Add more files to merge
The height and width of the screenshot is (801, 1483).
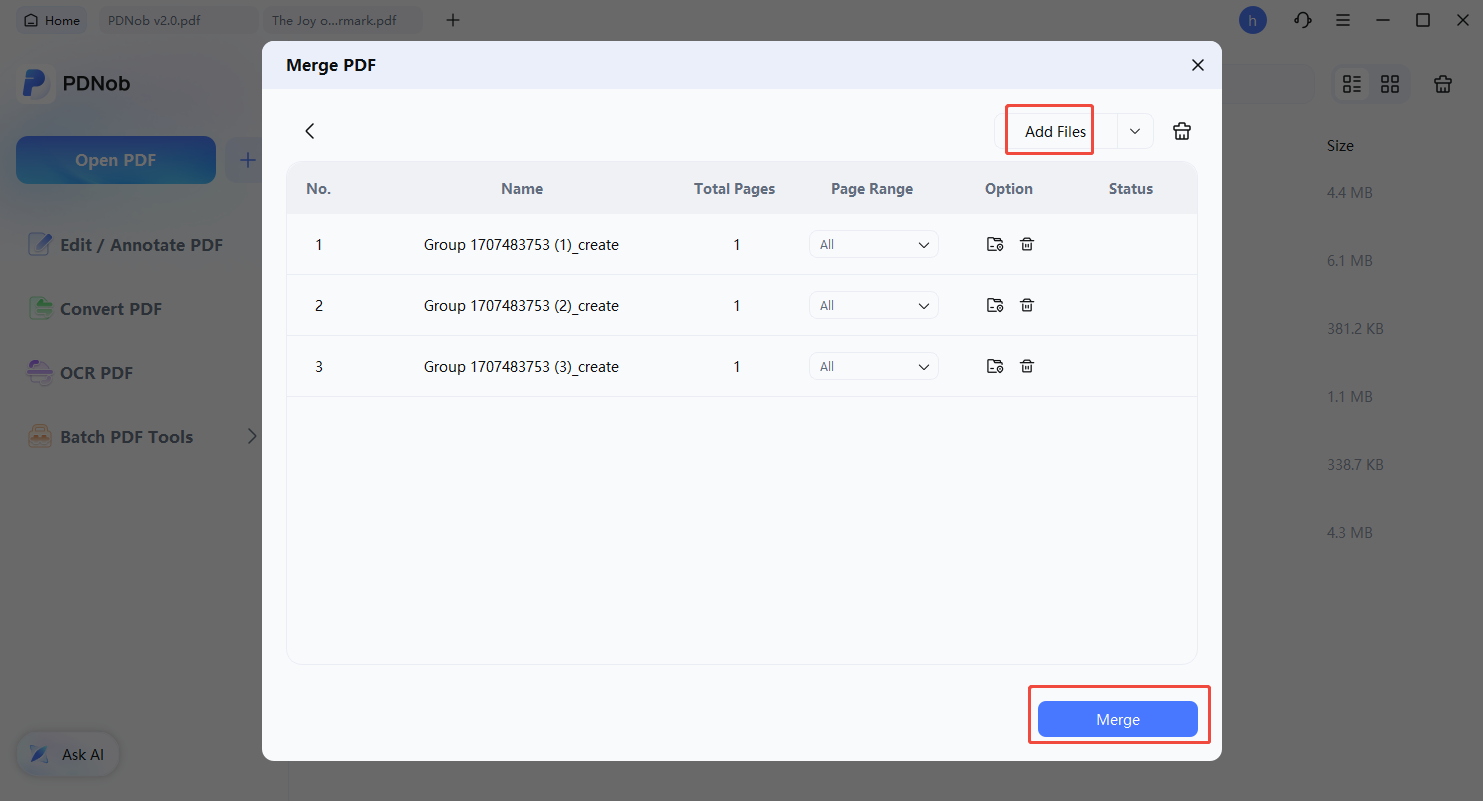pos(1050,131)
